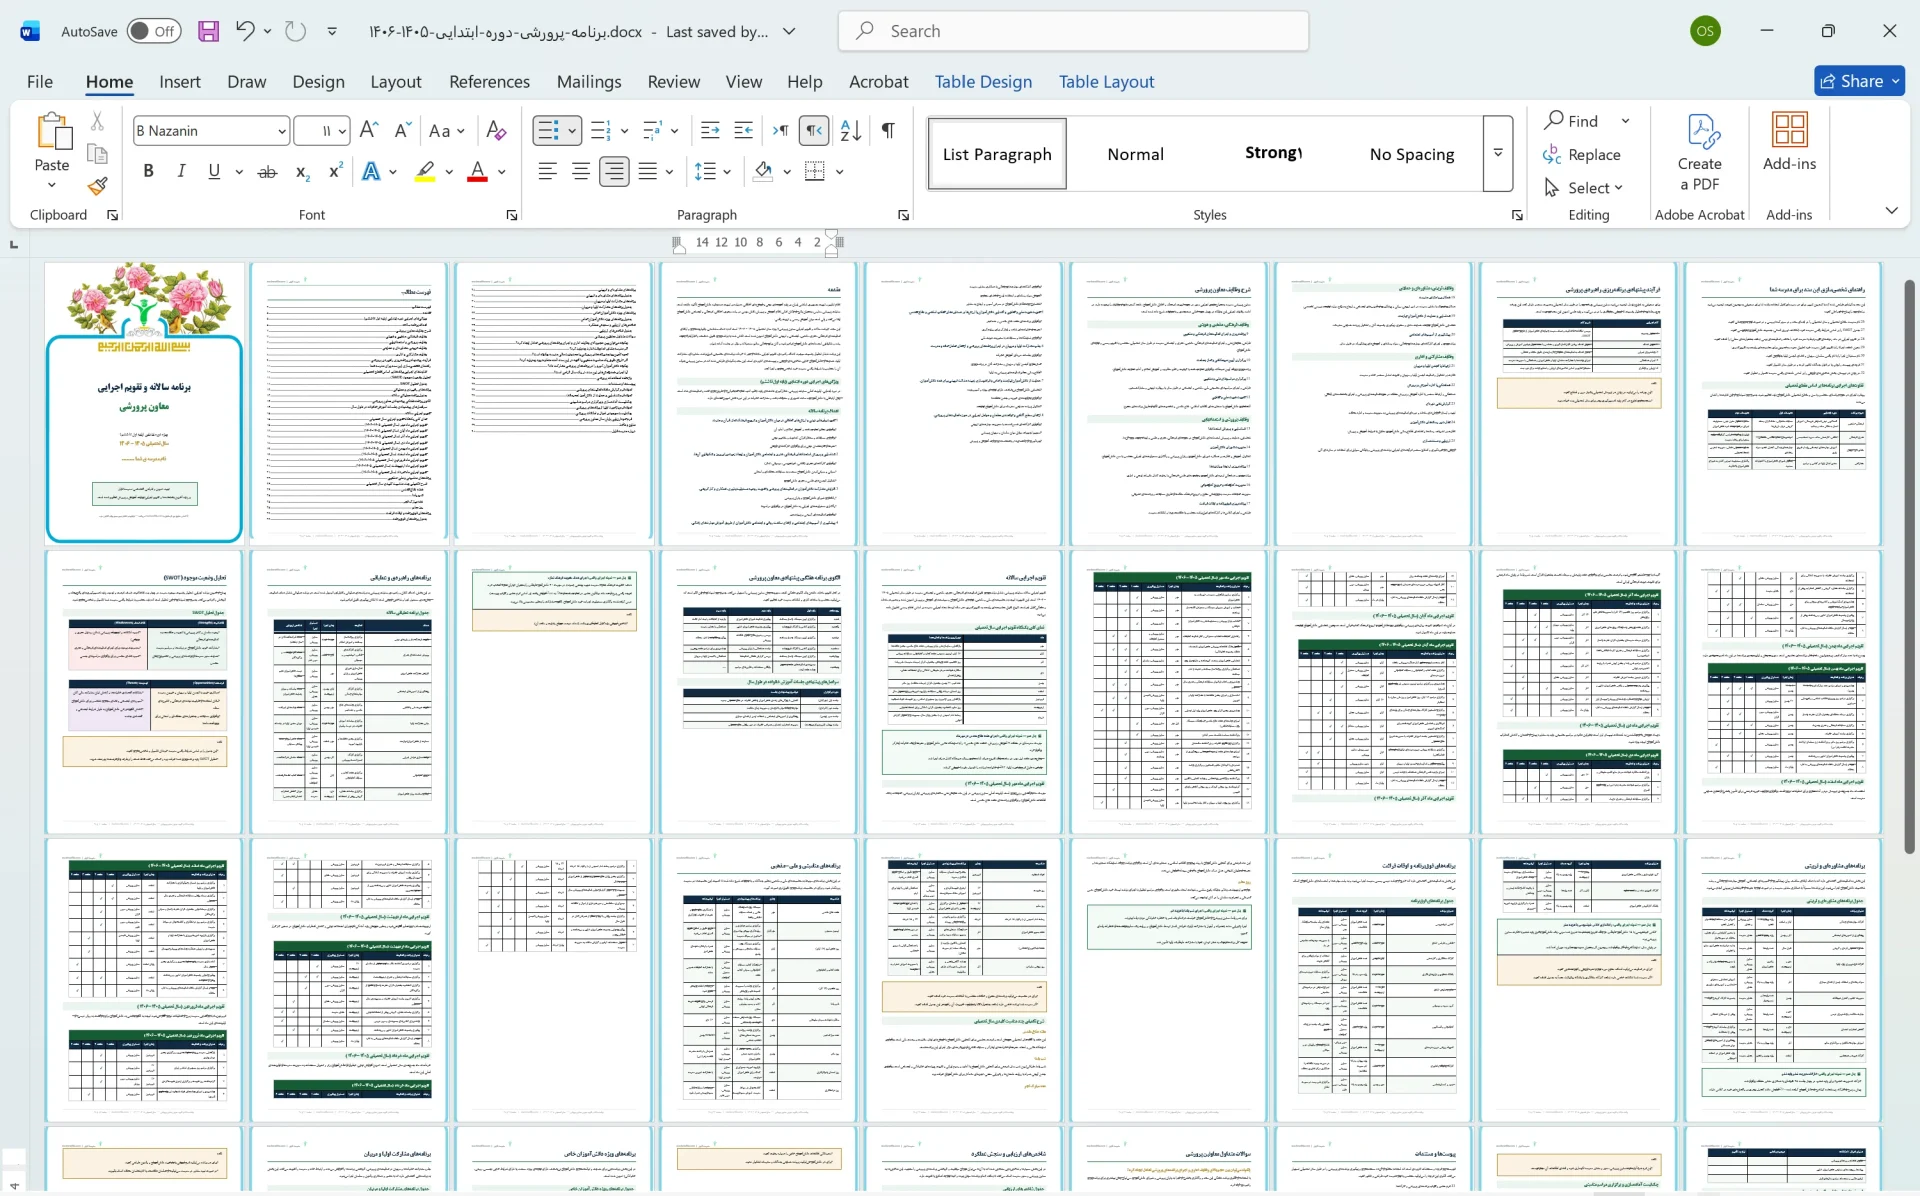Toggle Align Right paragraph button
Viewport: 1920px width, 1196px height.
click(614, 172)
